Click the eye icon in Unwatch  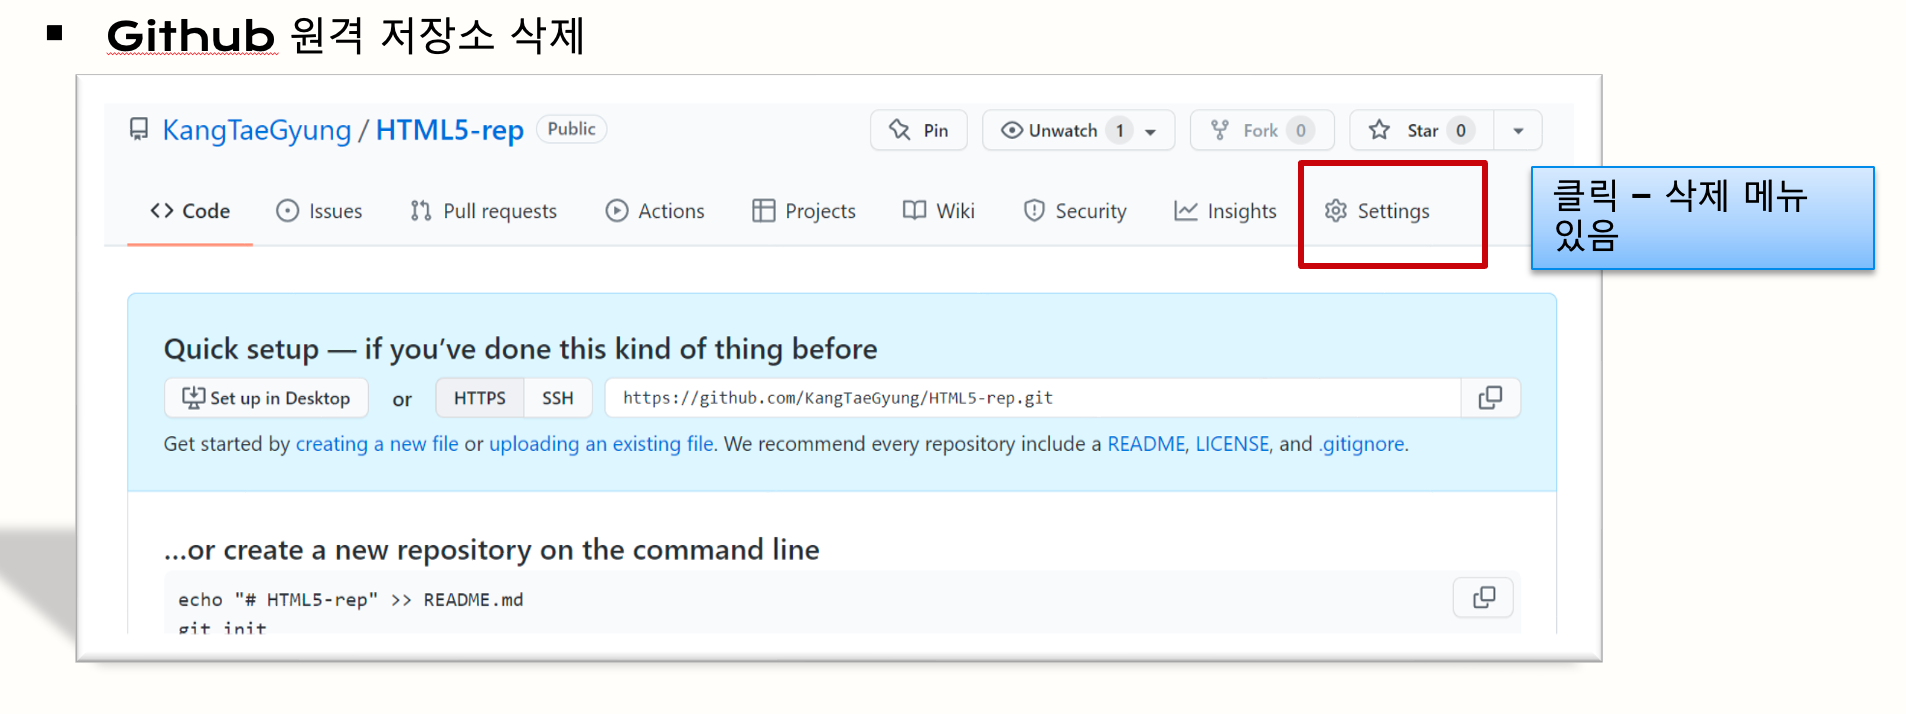point(1012,130)
